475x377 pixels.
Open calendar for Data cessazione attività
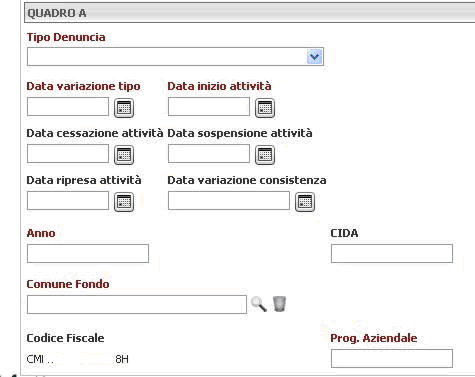124,155
